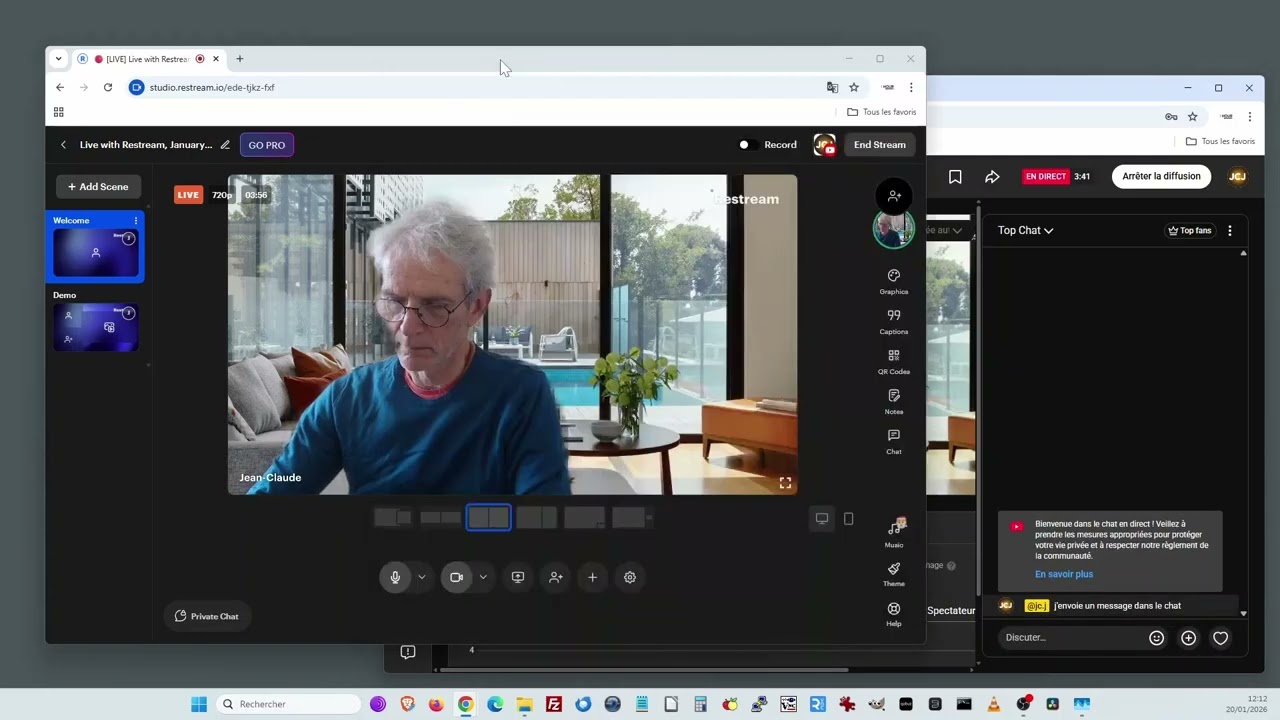Image resolution: width=1280 pixels, height=720 pixels.
Task: Open the Music panel
Action: [893, 532]
